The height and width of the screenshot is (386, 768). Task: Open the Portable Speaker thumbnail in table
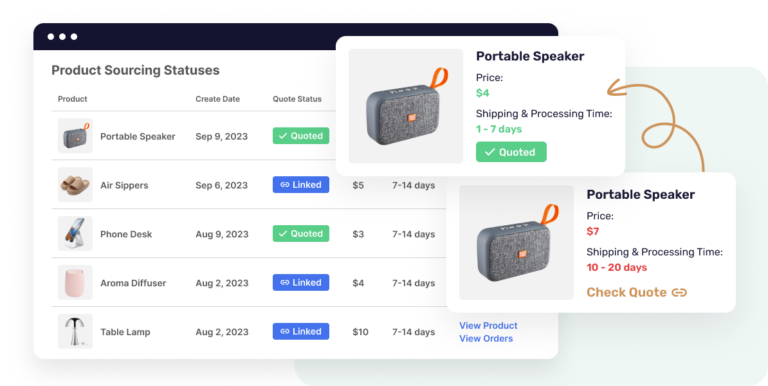75,136
